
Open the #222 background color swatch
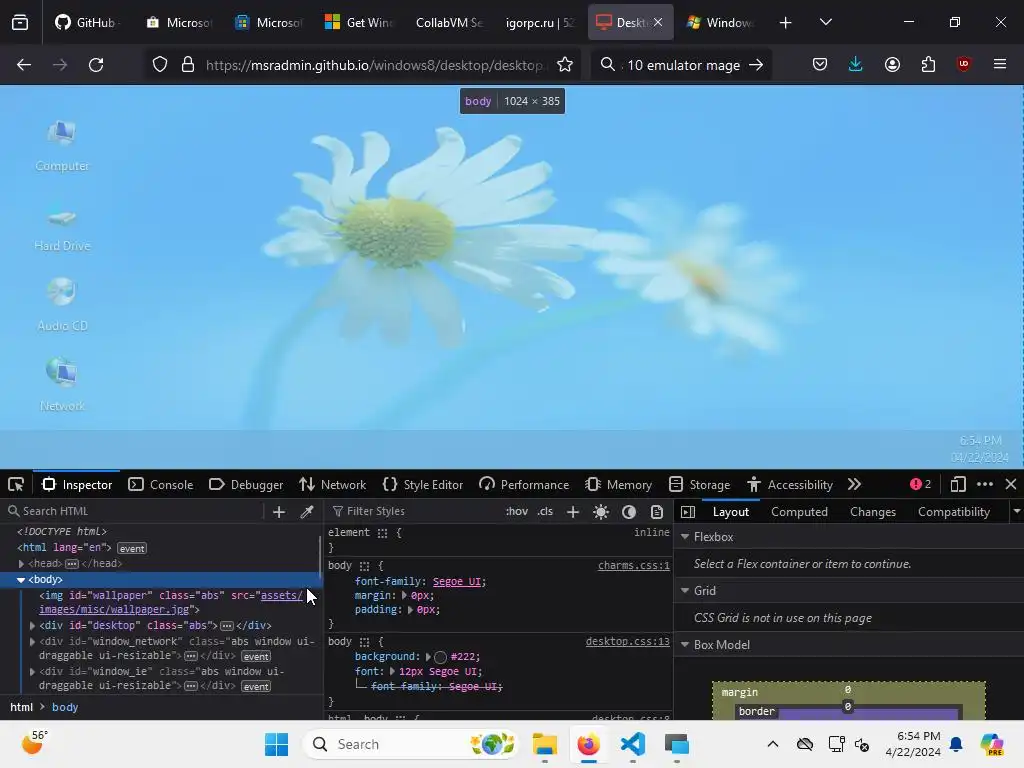440,657
